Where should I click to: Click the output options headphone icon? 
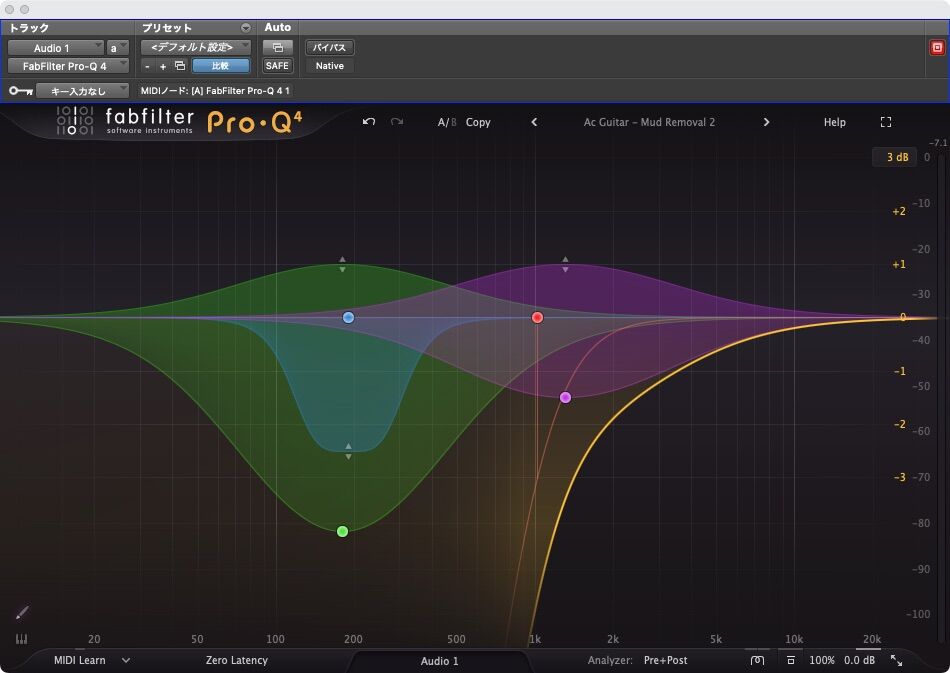[x=757, y=660]
